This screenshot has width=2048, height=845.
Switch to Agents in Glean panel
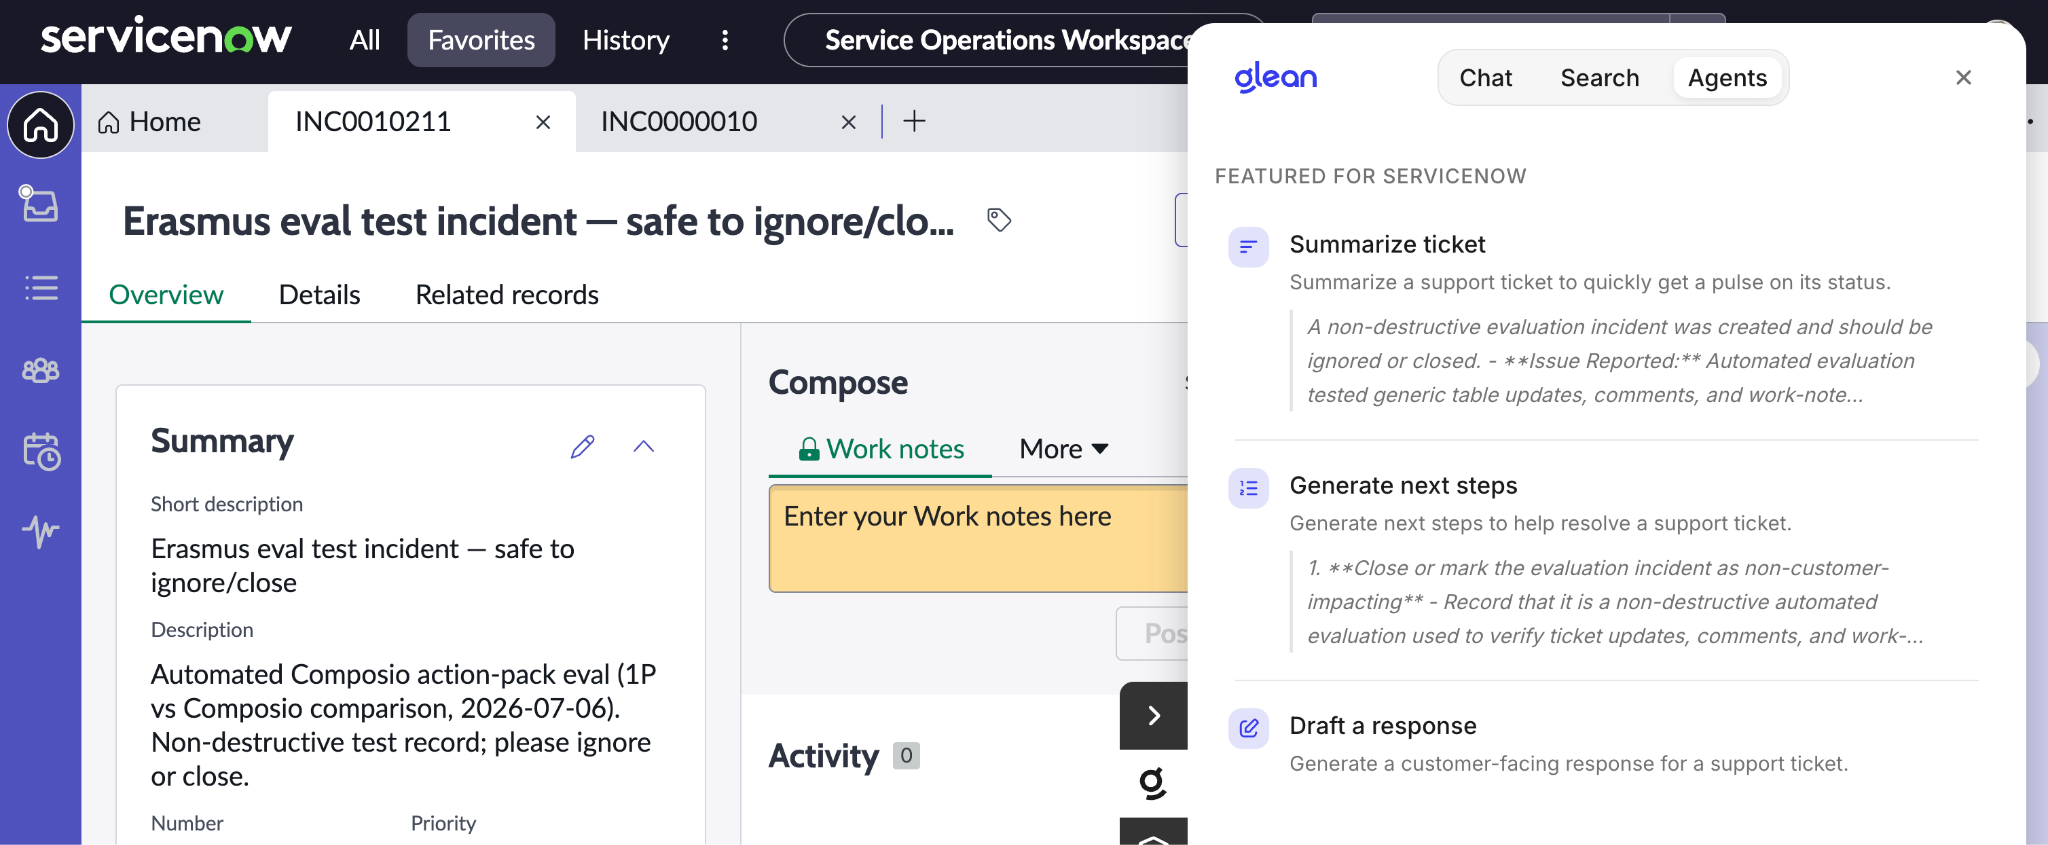1727,78
